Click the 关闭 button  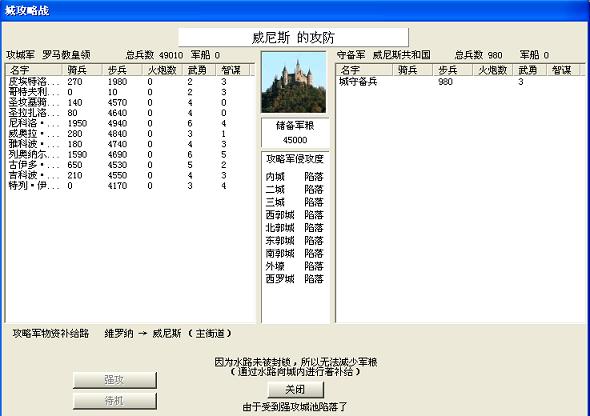coord(295,389)
